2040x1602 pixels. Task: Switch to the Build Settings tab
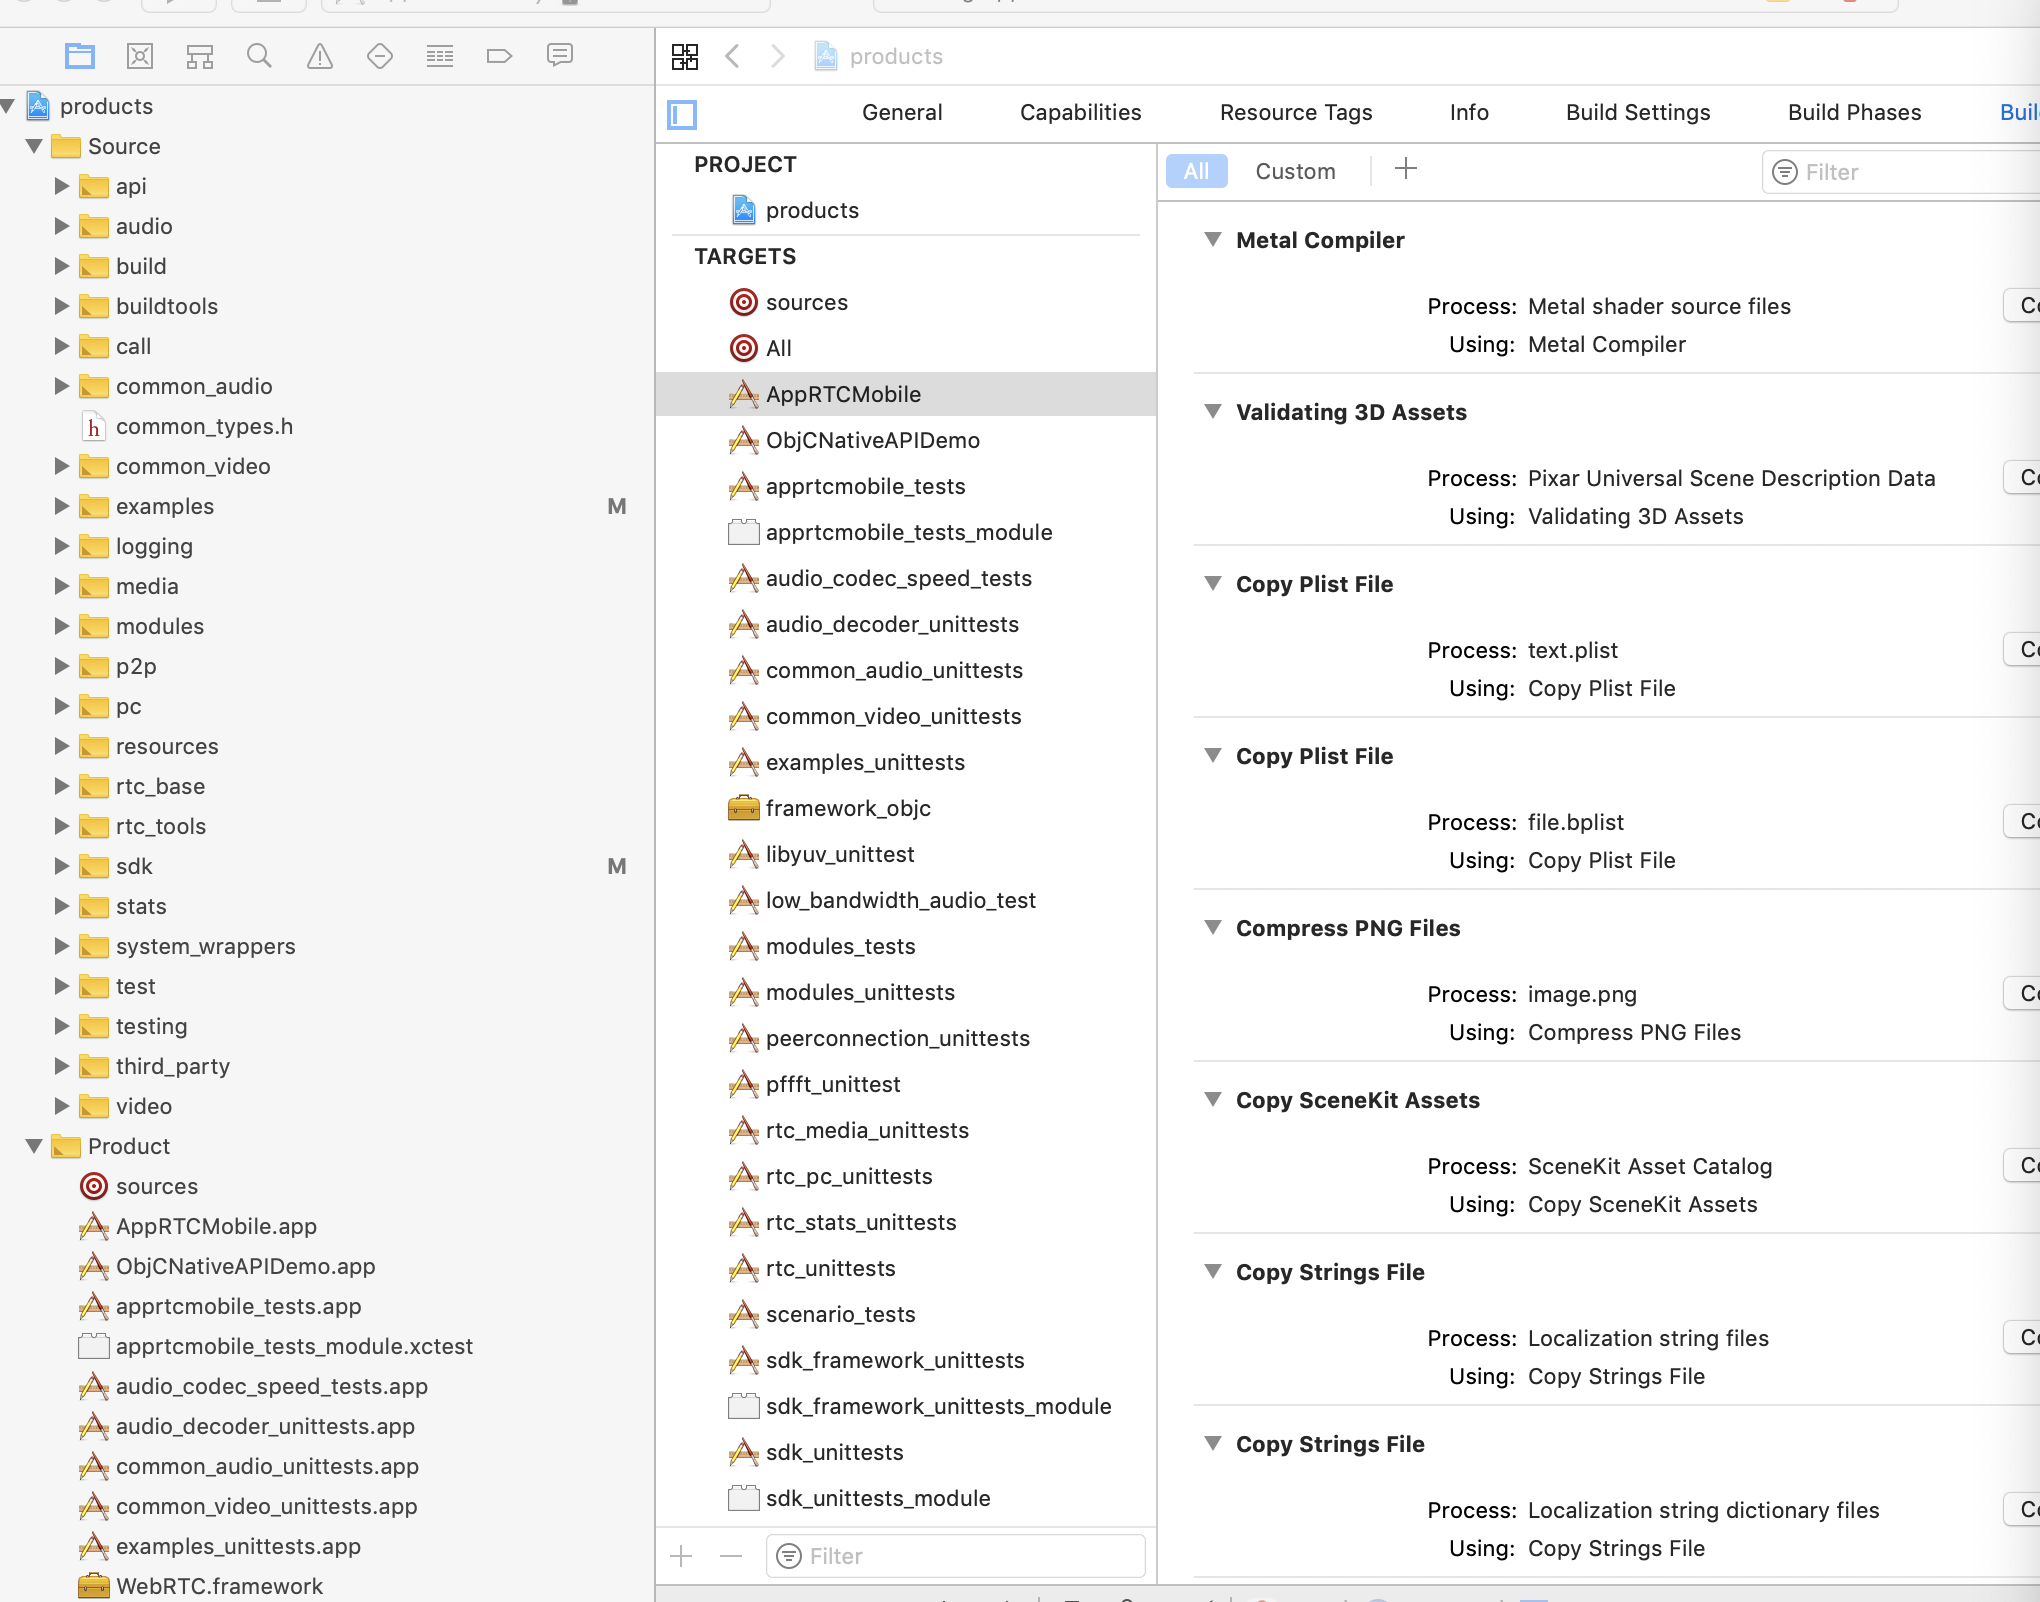(1637, 112)
